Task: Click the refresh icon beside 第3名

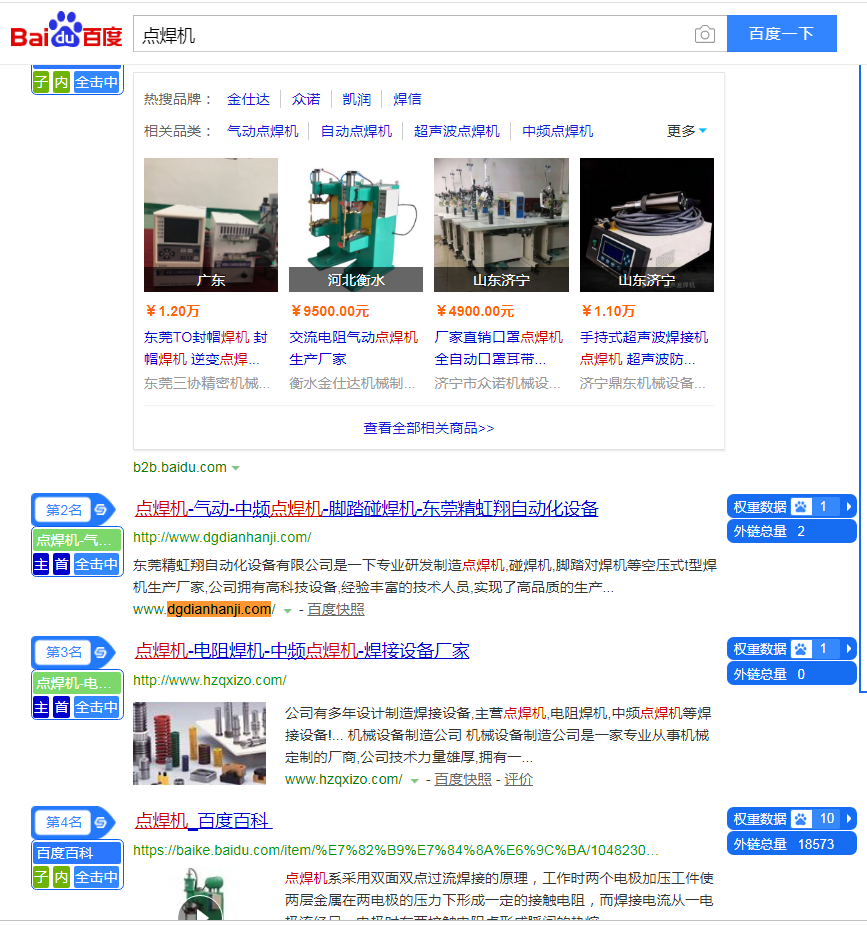Action: [101, 652]
